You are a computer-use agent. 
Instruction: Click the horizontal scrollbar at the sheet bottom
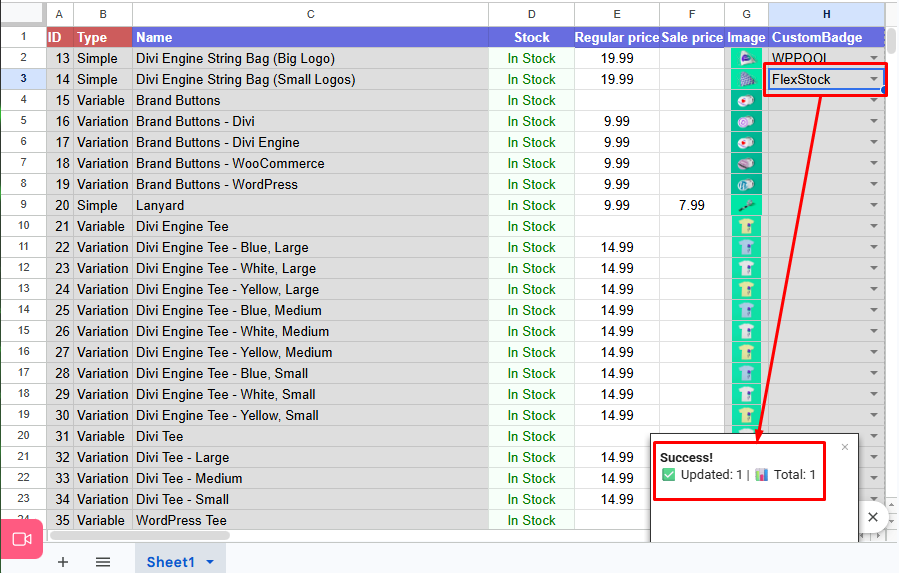tap(140, 536)
